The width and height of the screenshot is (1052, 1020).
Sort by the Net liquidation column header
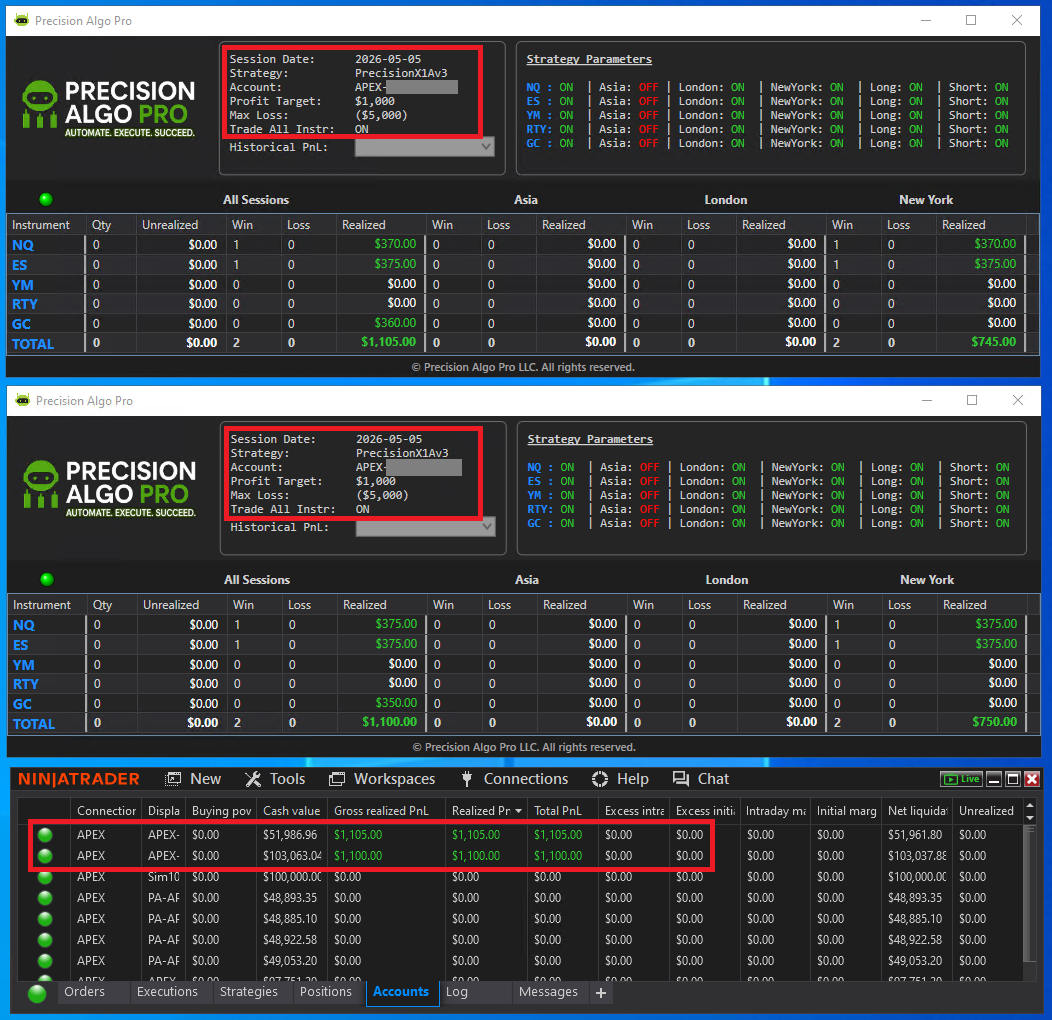918,811
